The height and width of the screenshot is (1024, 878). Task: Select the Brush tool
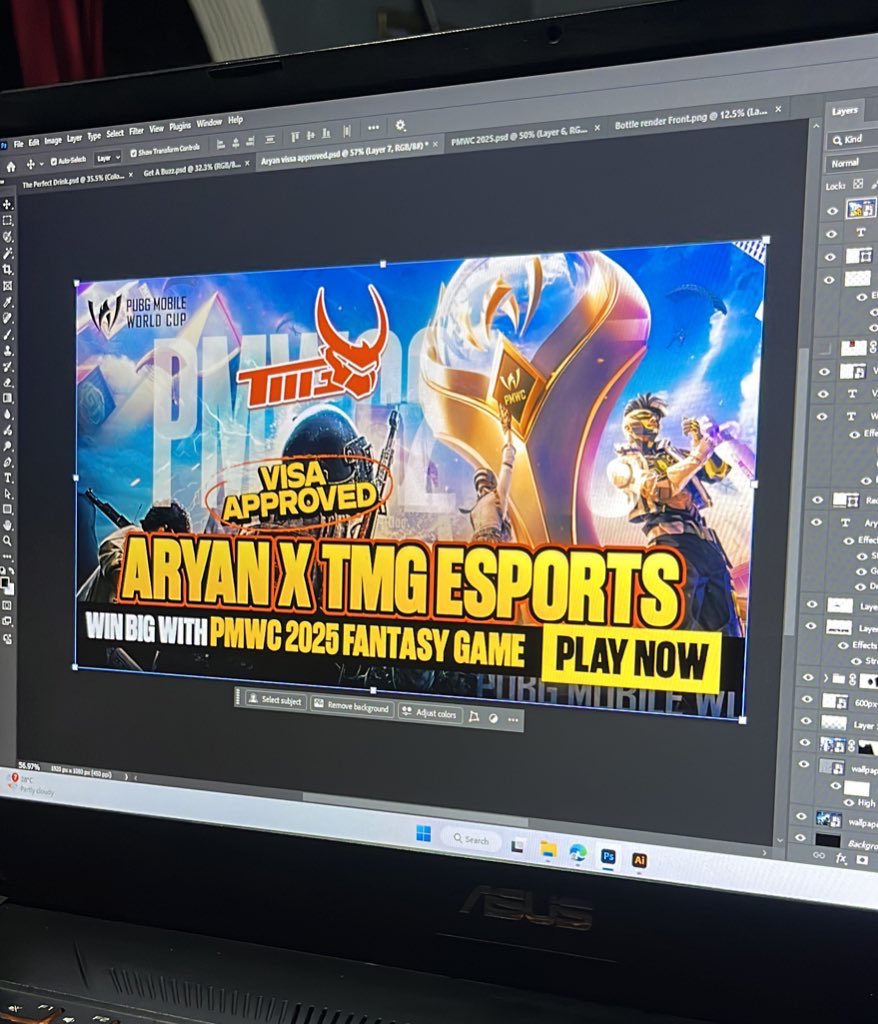(x=7, y=334)
